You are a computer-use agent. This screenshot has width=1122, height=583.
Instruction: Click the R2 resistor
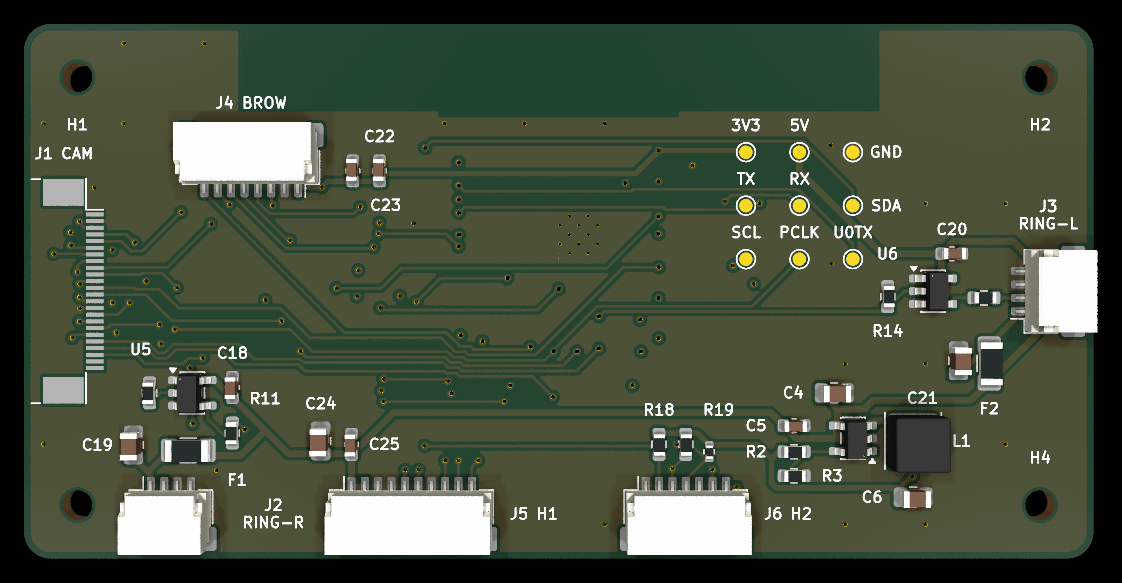(x=794, y=451)
